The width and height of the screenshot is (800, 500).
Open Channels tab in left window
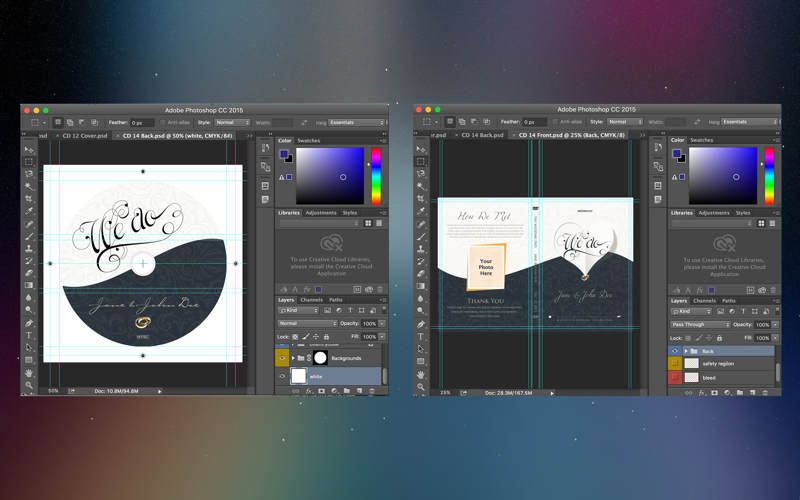(x=311, y=300)
